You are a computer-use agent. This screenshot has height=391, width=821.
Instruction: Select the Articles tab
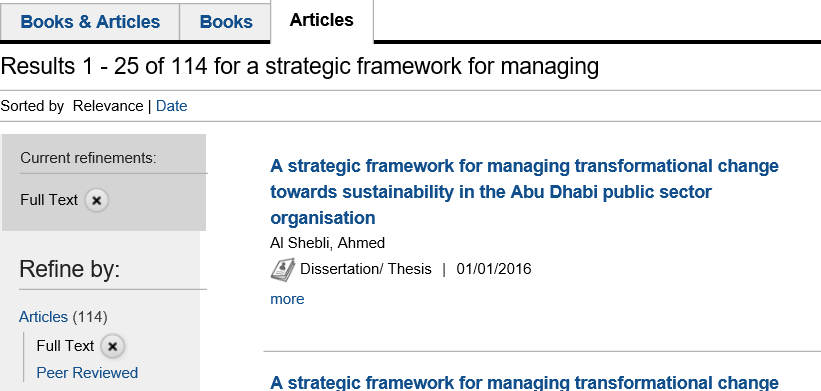321,20
